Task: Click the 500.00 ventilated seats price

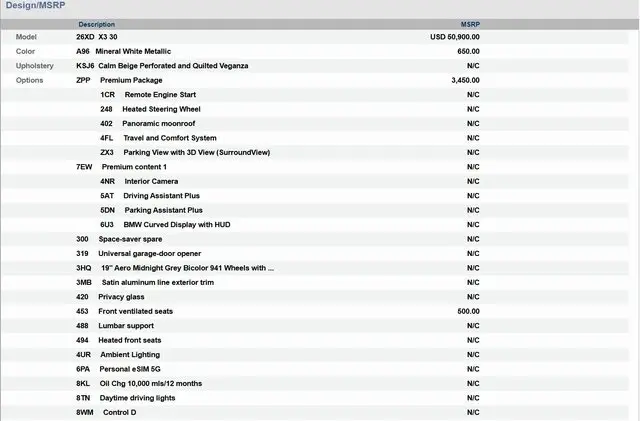Action: (x=468, y=312)
